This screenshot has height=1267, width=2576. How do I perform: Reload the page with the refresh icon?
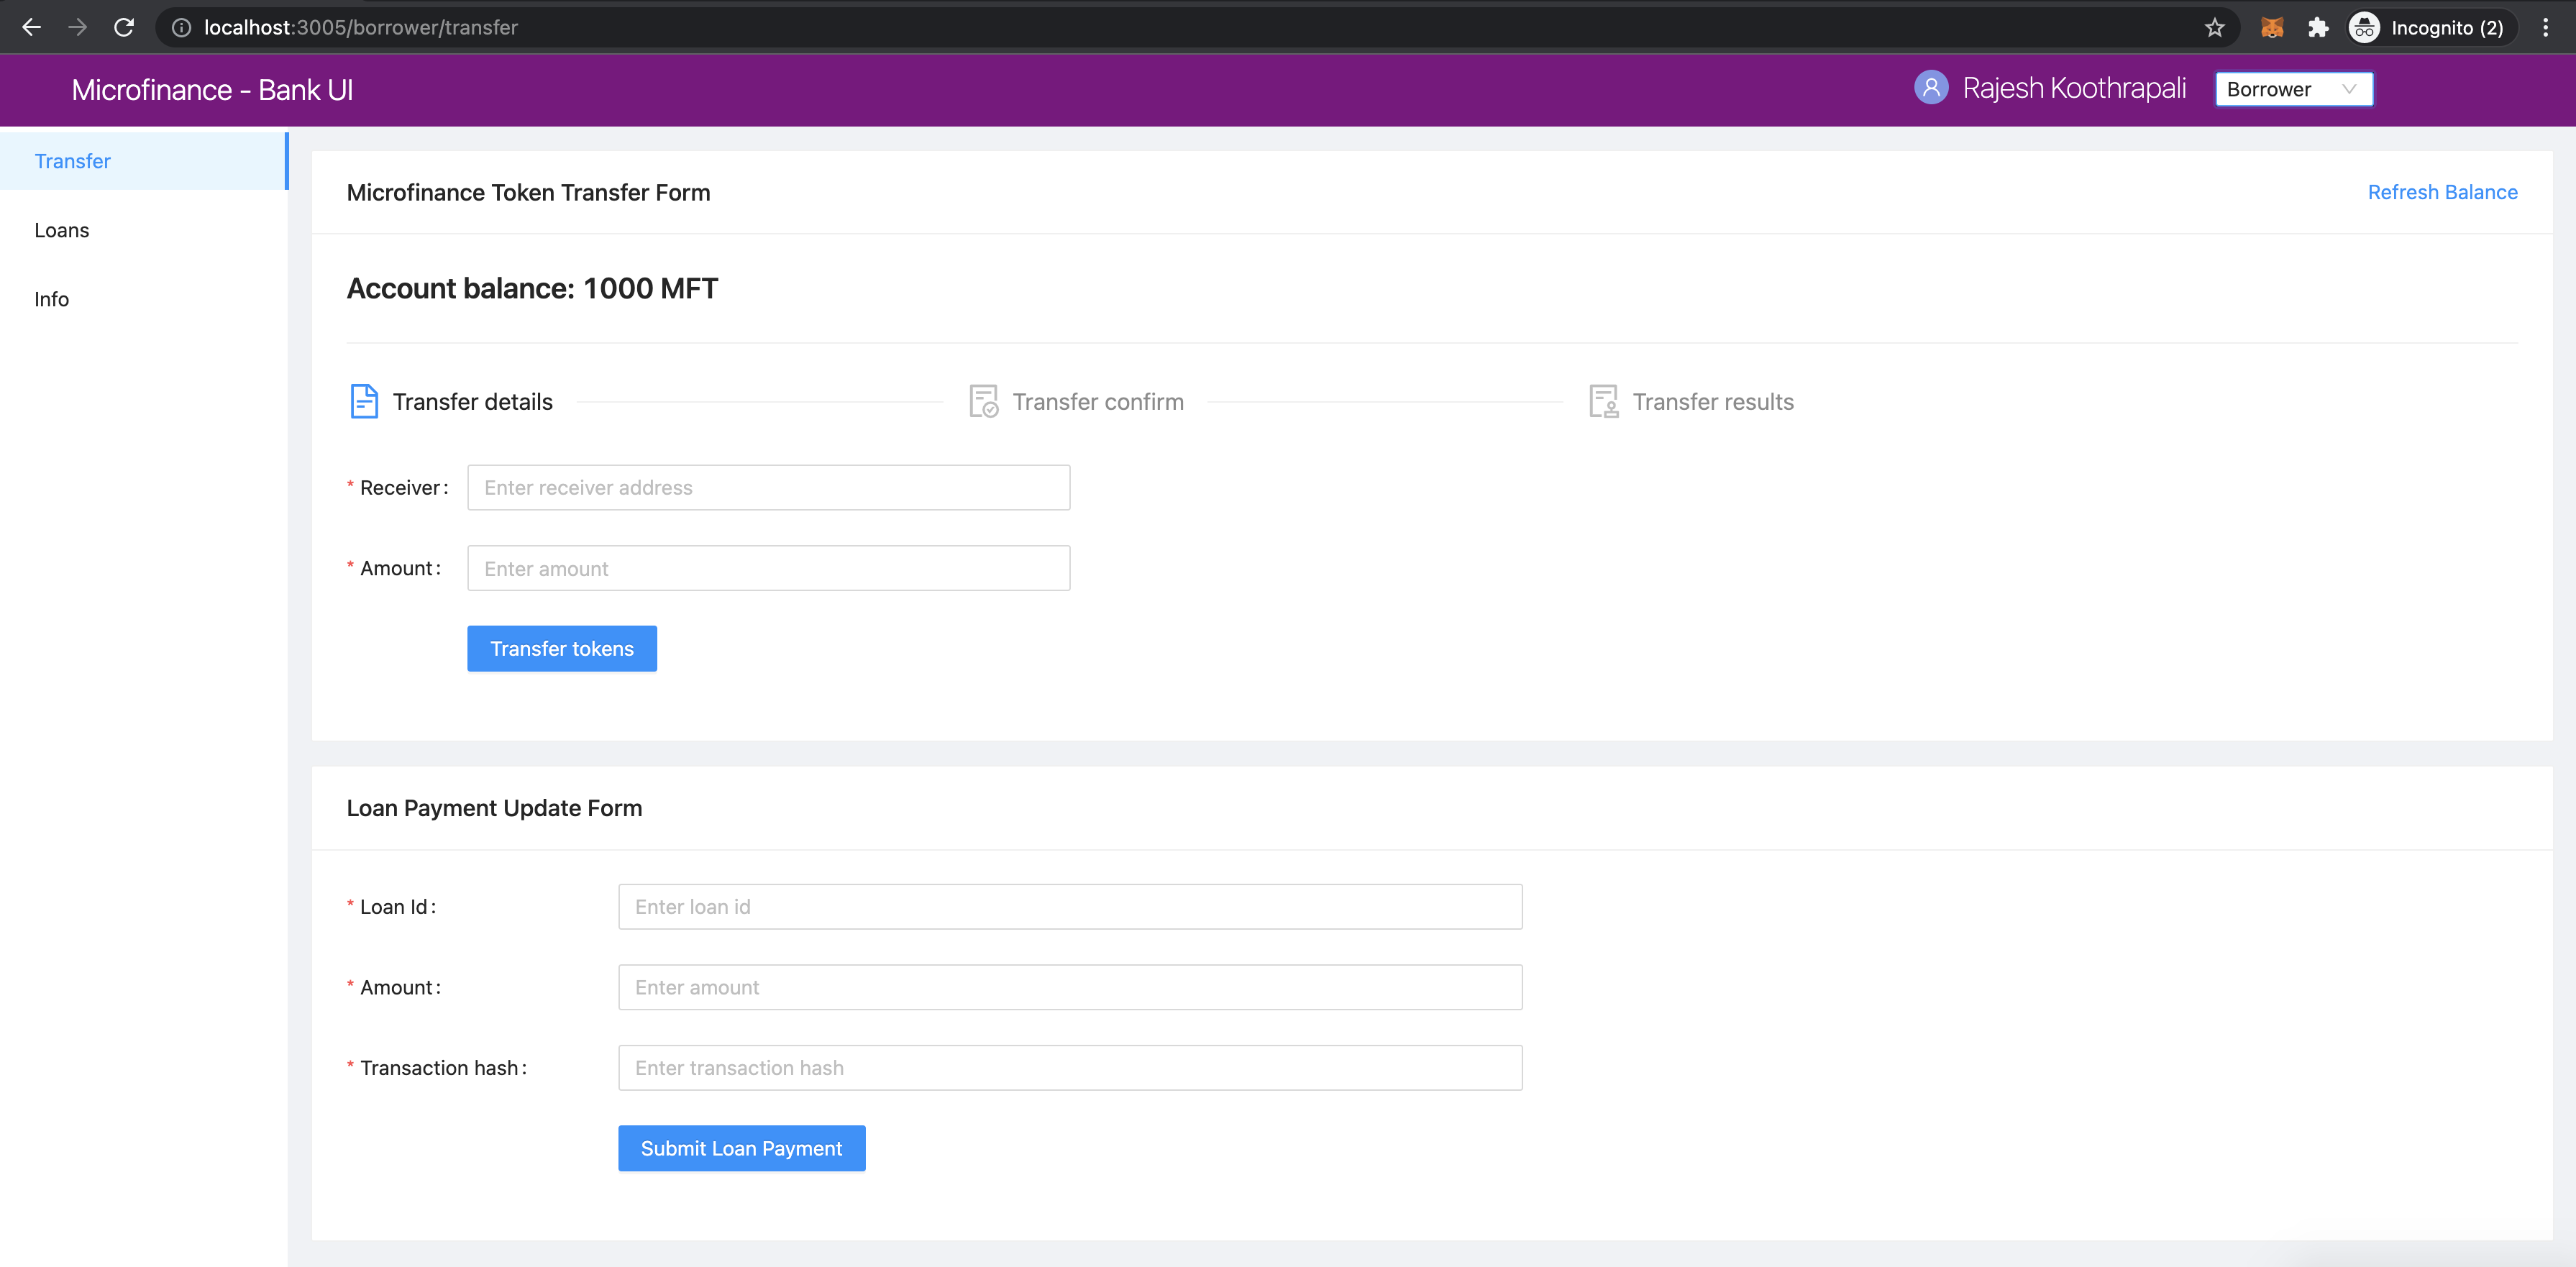124,27
